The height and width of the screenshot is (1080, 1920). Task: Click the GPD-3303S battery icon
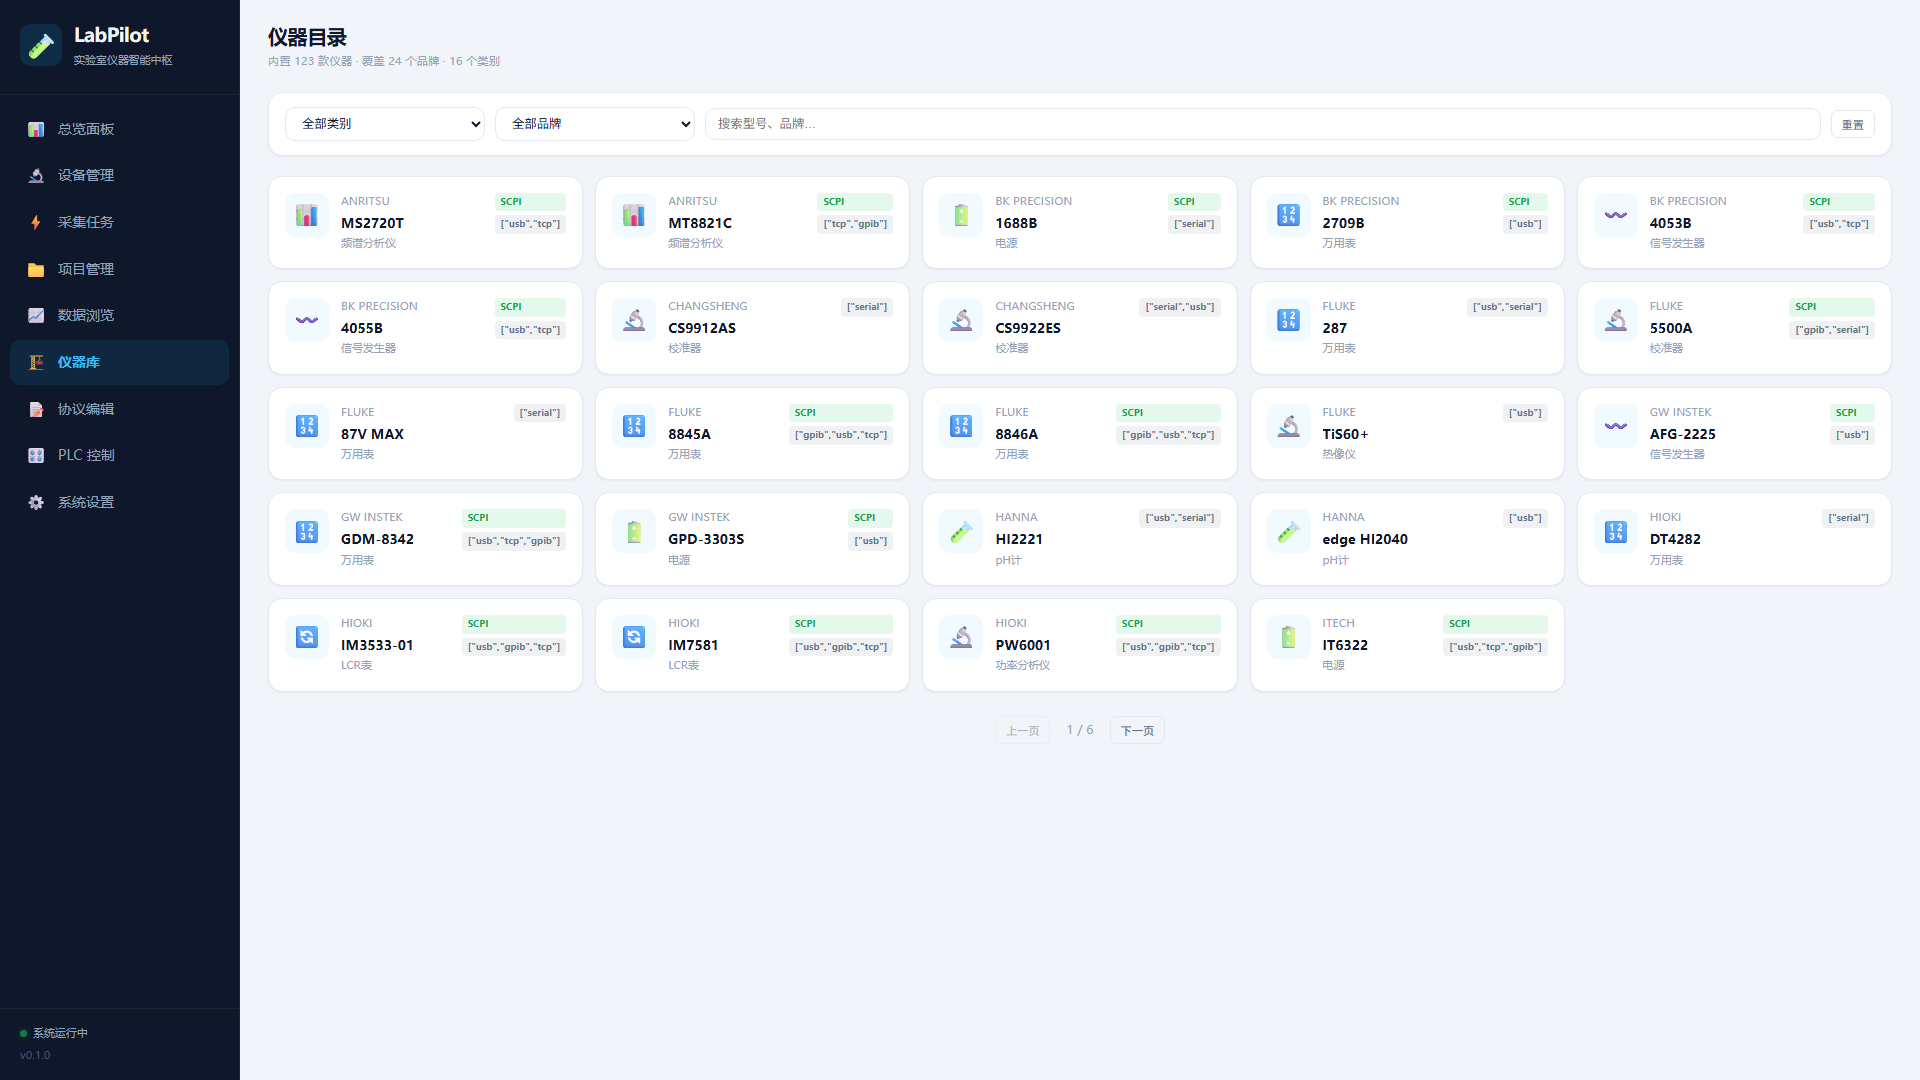634,532
